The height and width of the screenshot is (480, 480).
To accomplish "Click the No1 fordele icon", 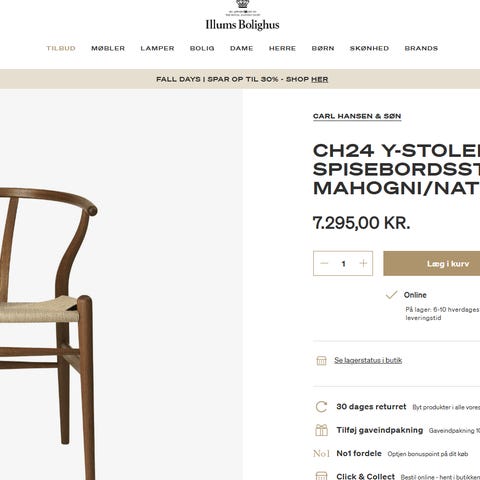I will pos(321,453).
